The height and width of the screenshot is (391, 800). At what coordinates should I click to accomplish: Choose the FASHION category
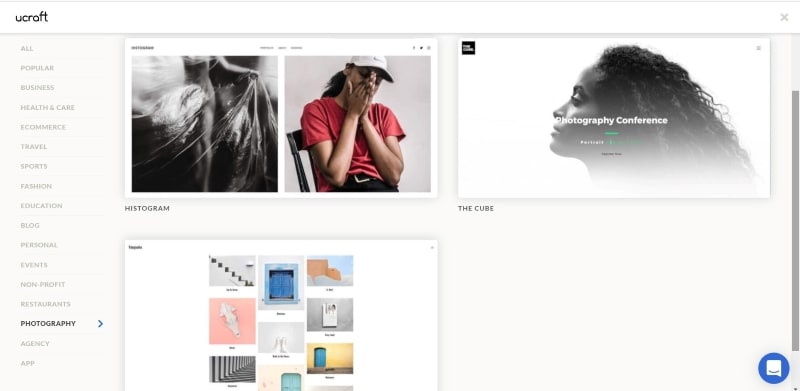tap(36, 186)
